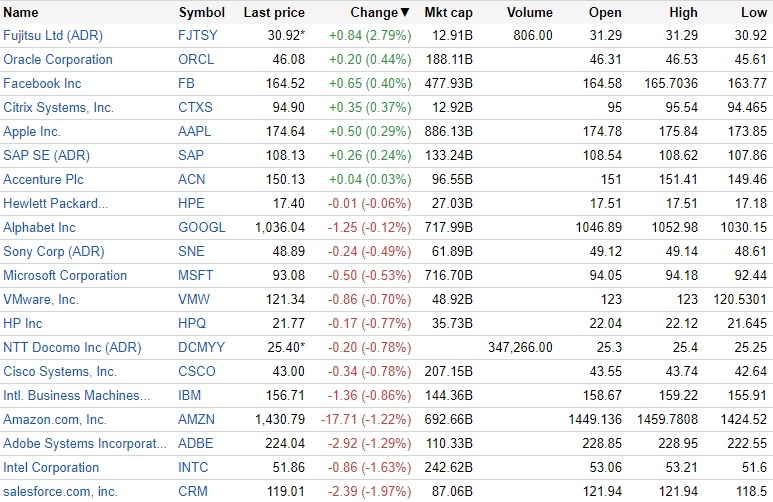Click the AMZN ticker symbol
773x502 pixels.
[x=198, y=419]
